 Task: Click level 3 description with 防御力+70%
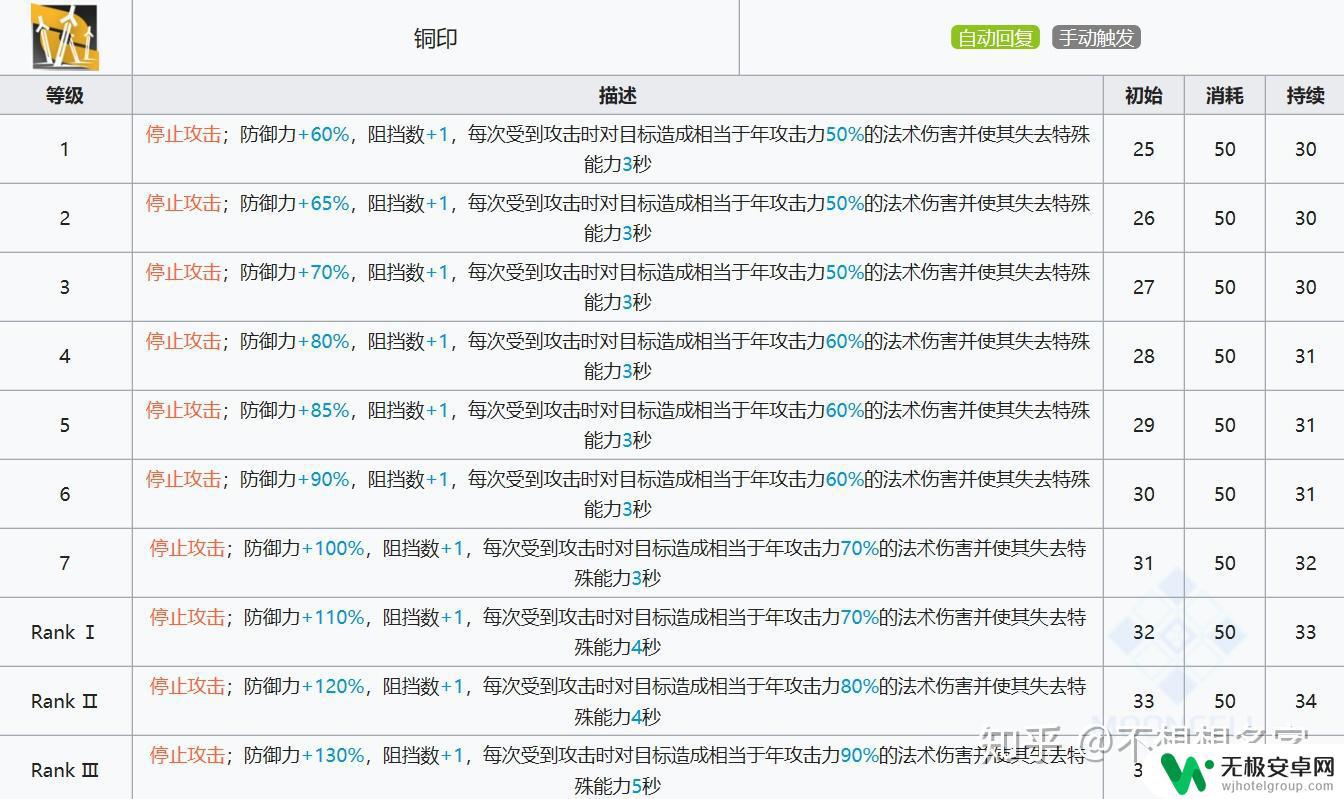pos(617,287)
